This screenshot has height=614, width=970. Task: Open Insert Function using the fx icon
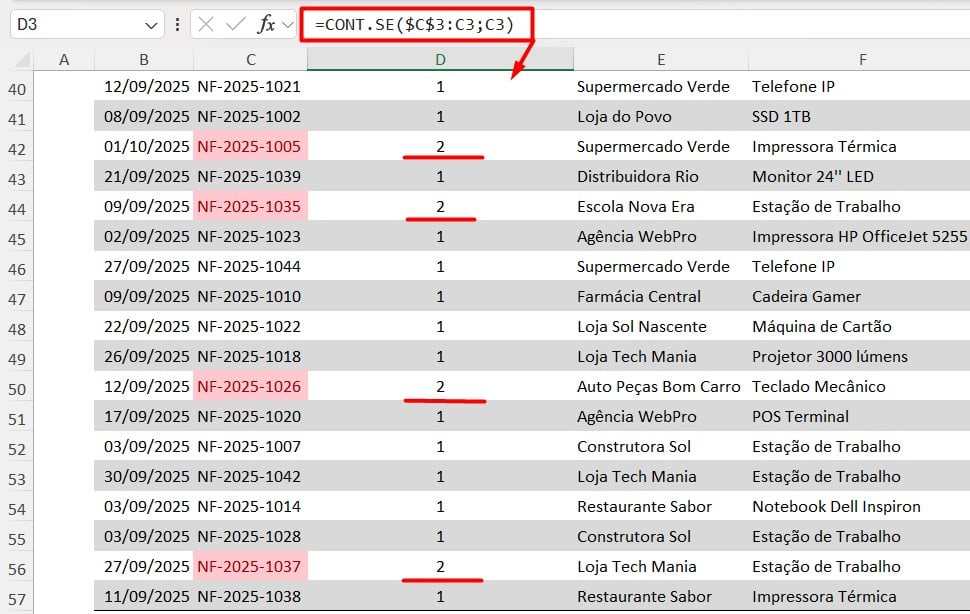pos(266,24)
